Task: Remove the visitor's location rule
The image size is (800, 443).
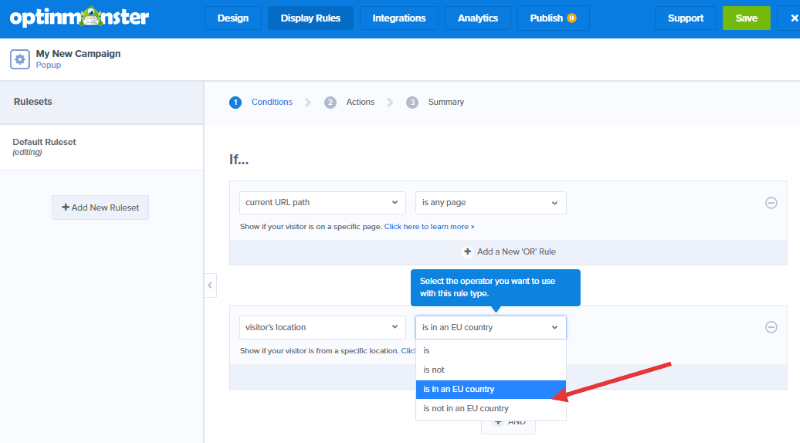Action: [771, 327]
